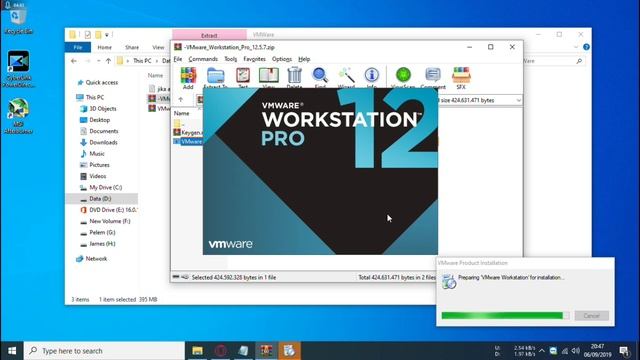Click the WinRAR icon on the taskbar
The height and width of the screenshot is (360, 640).
(x=266, y=351)
